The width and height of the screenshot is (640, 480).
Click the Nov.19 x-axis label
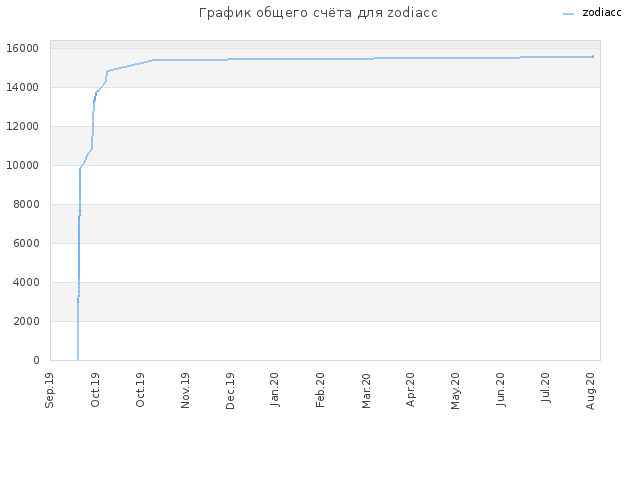tap(185, 391)
